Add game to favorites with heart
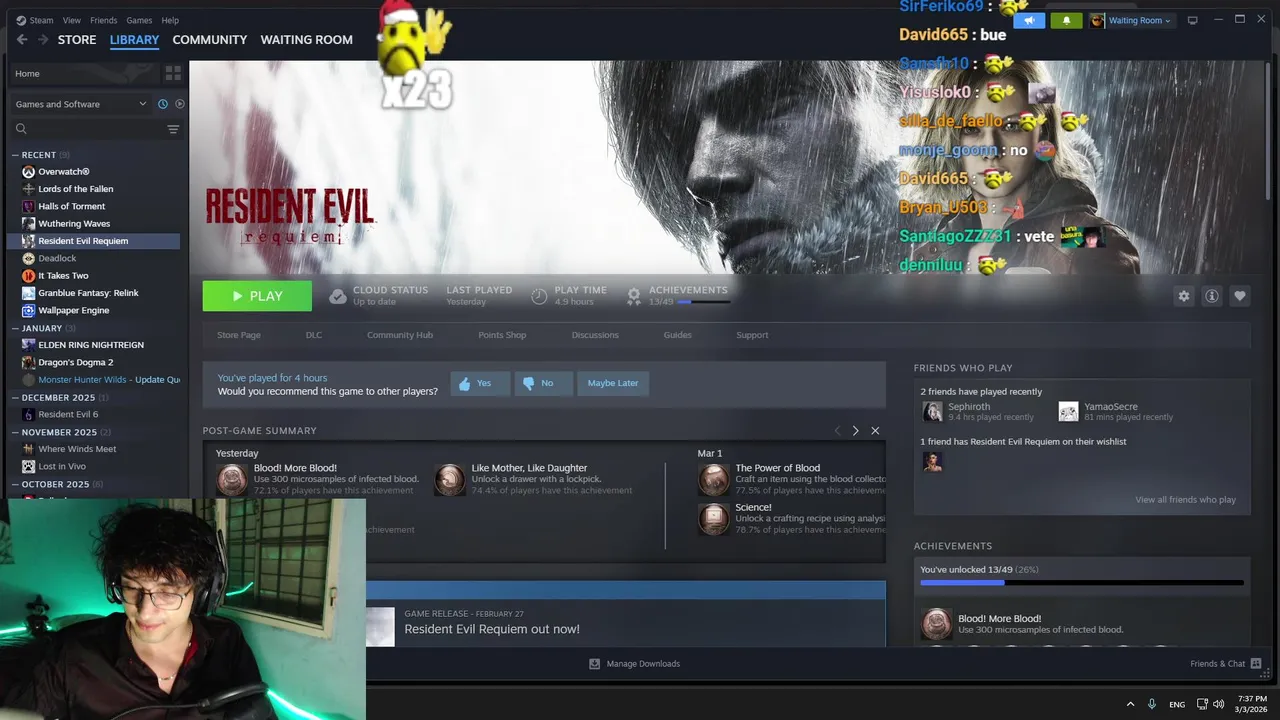The image size is (1280, 720). tap(1240, 296)
